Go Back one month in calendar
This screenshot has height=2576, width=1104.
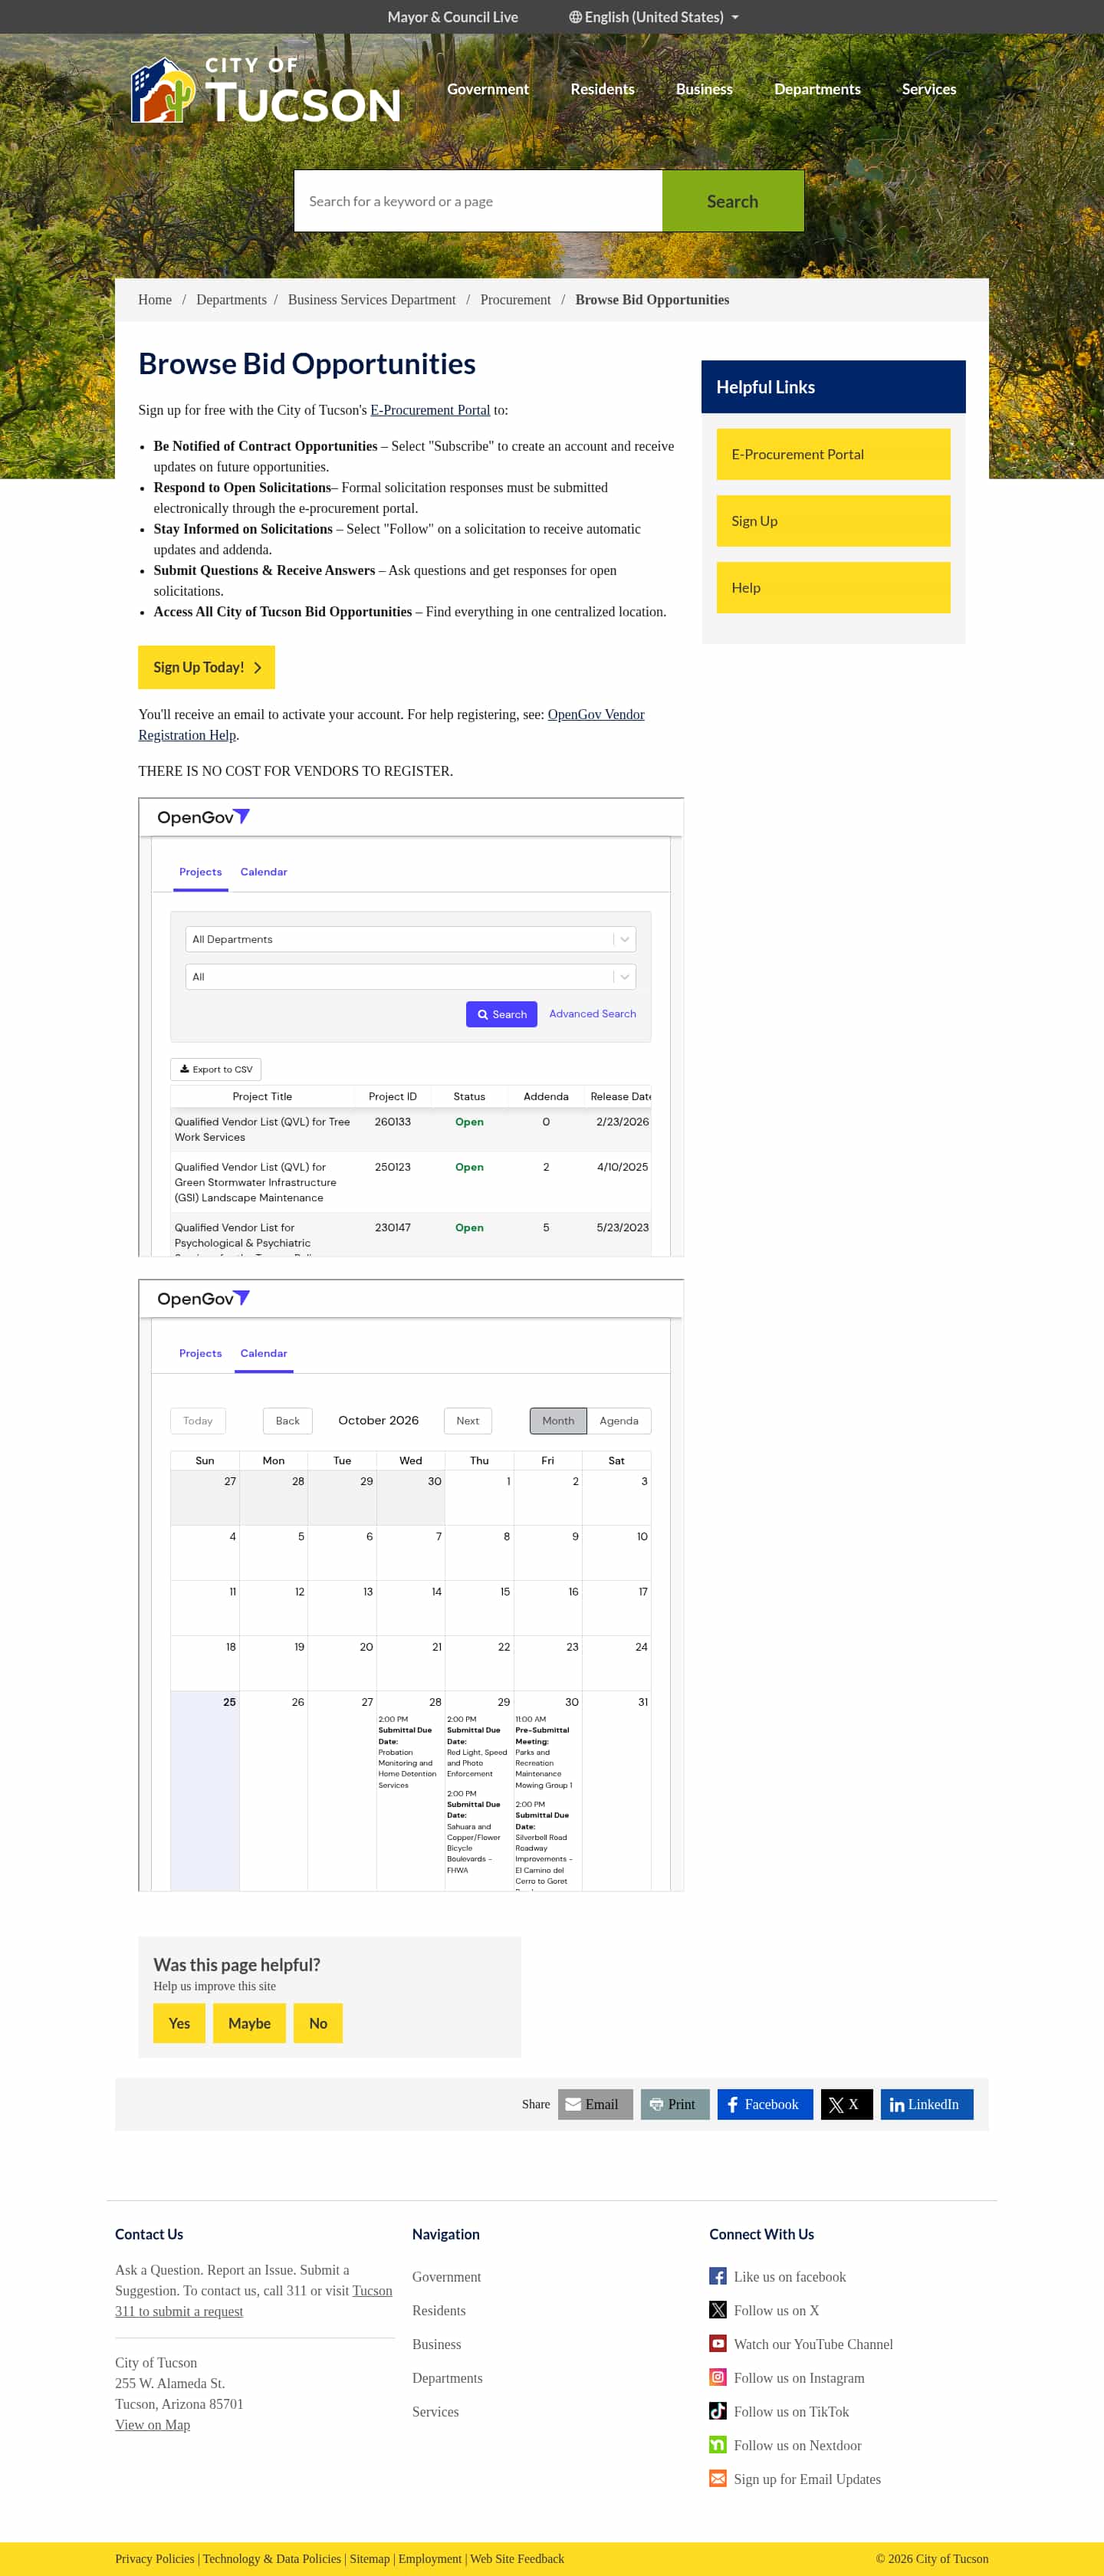pyautogui.click(x=288, y=1421)
